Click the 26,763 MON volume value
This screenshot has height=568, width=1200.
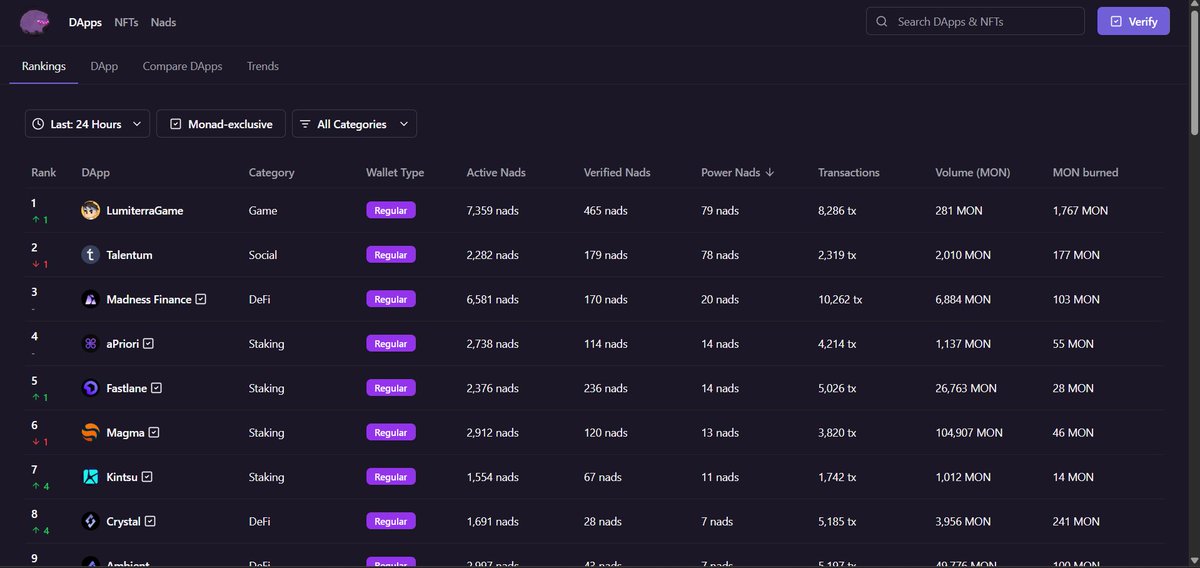click(966, 388)
